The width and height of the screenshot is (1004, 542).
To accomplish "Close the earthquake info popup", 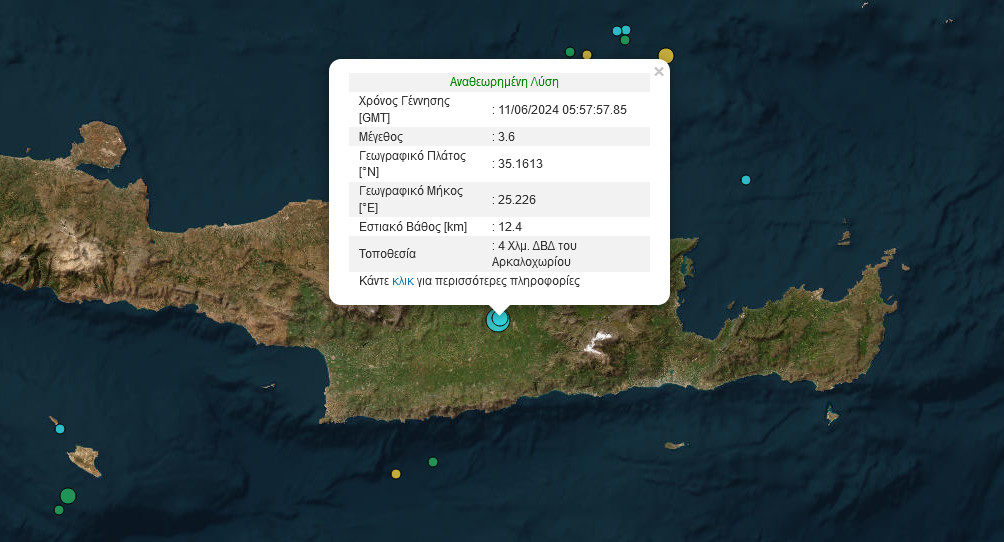I will pos(658,72).
